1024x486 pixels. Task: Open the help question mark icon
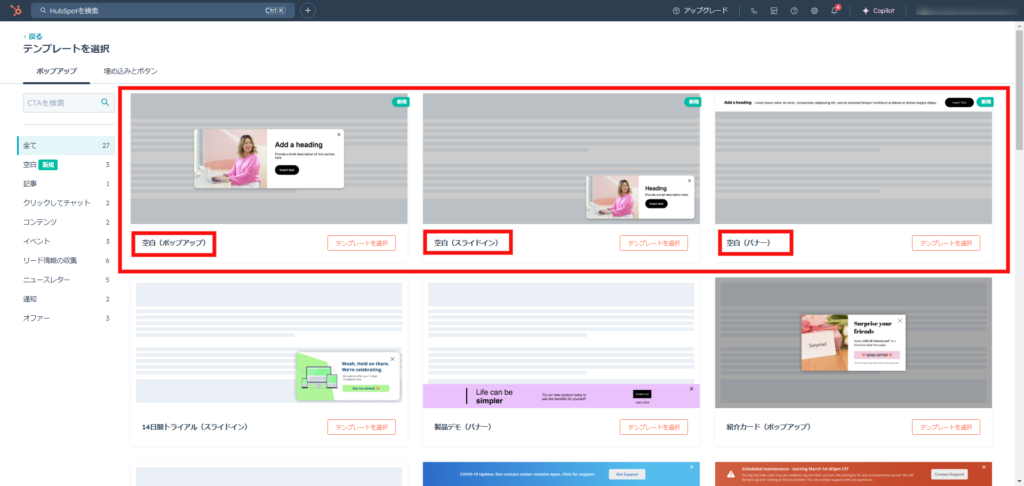pyautogui.click(x=794, y=10)
